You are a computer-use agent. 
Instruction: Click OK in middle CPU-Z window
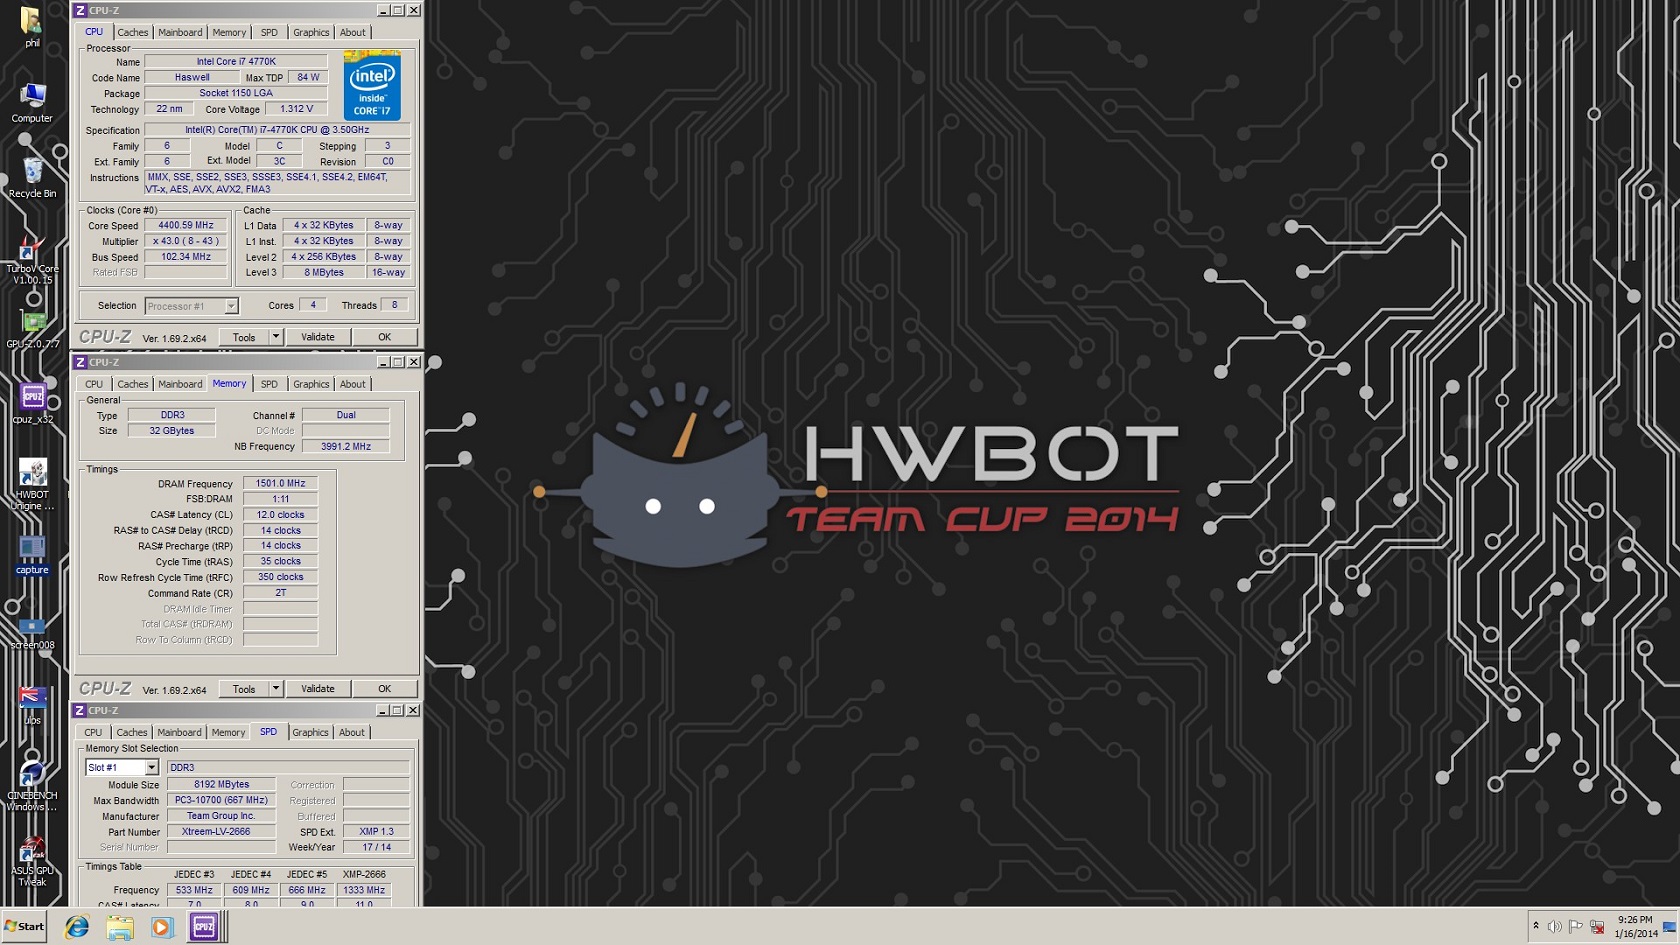point(384,689)
